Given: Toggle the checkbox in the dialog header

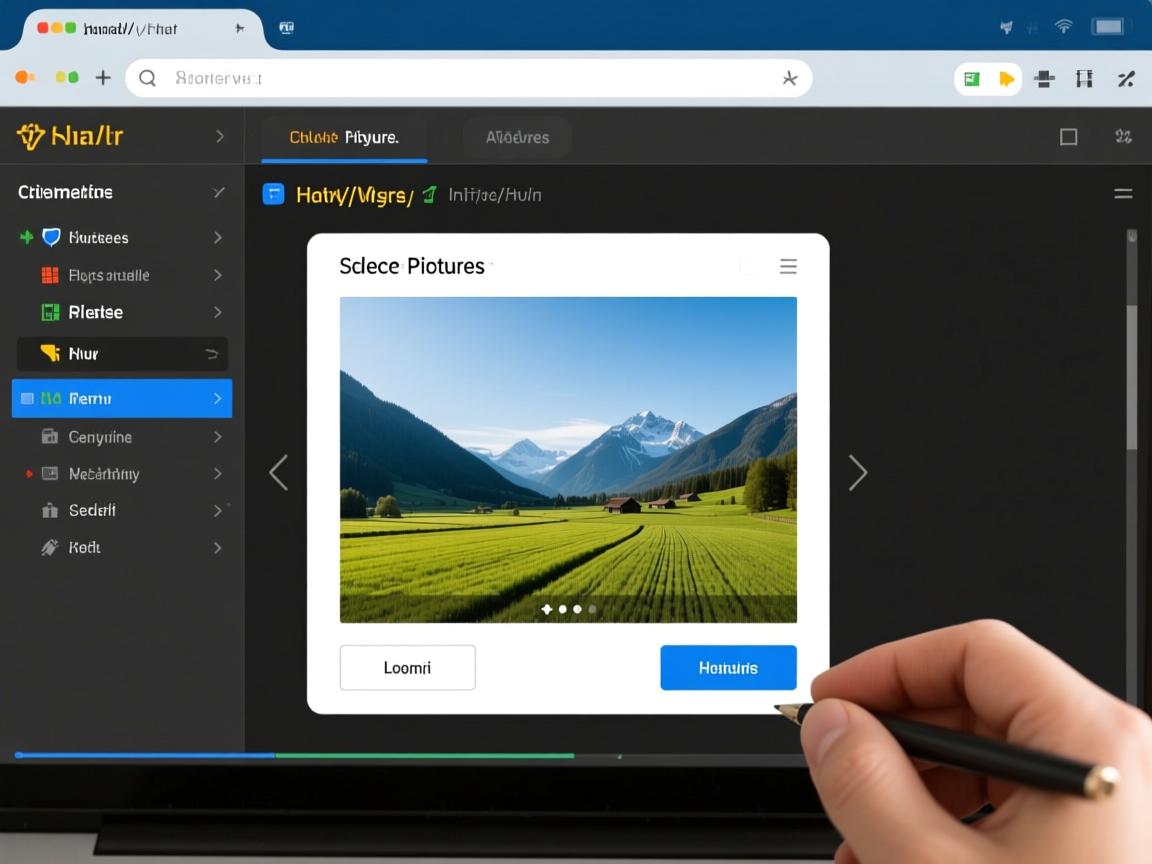Looking at the screenshot, I should [750, 266].
